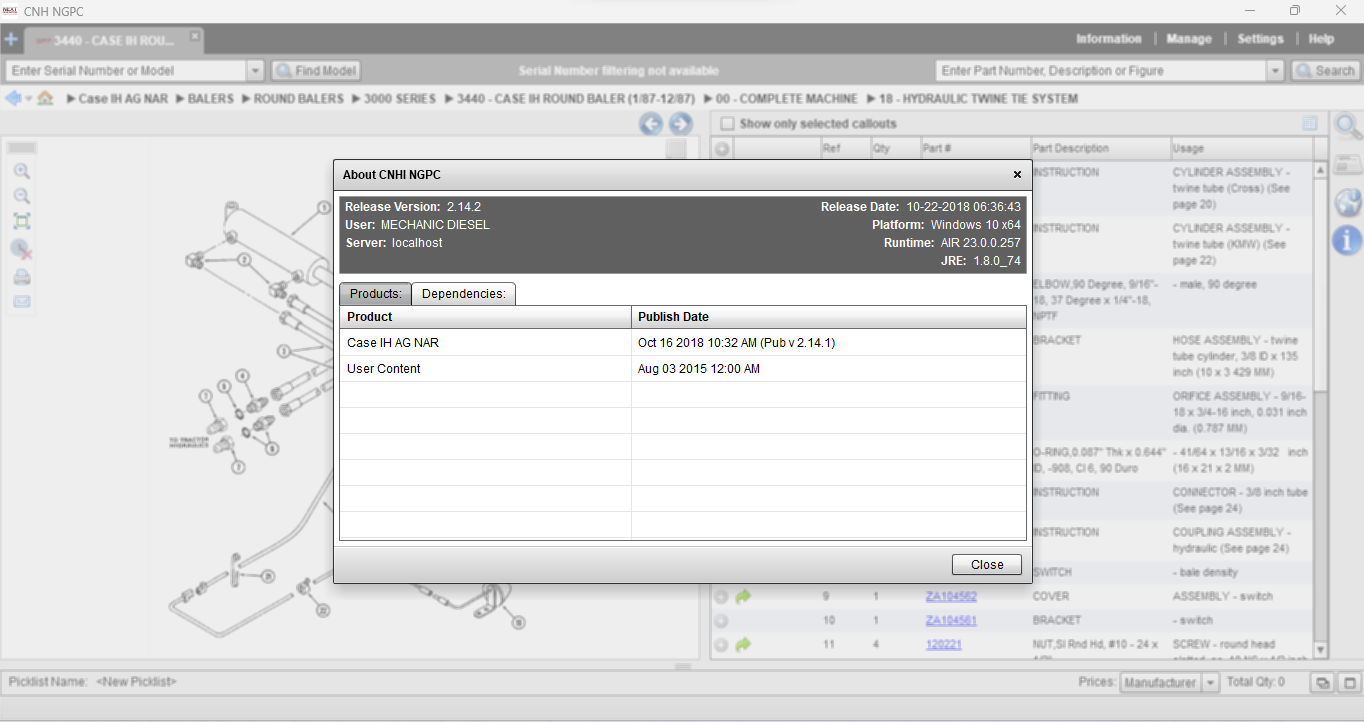Screen dimensions: 1364x722
Task: Click the overlapping windows icon in the status bar
Action: pos(1322,683)
